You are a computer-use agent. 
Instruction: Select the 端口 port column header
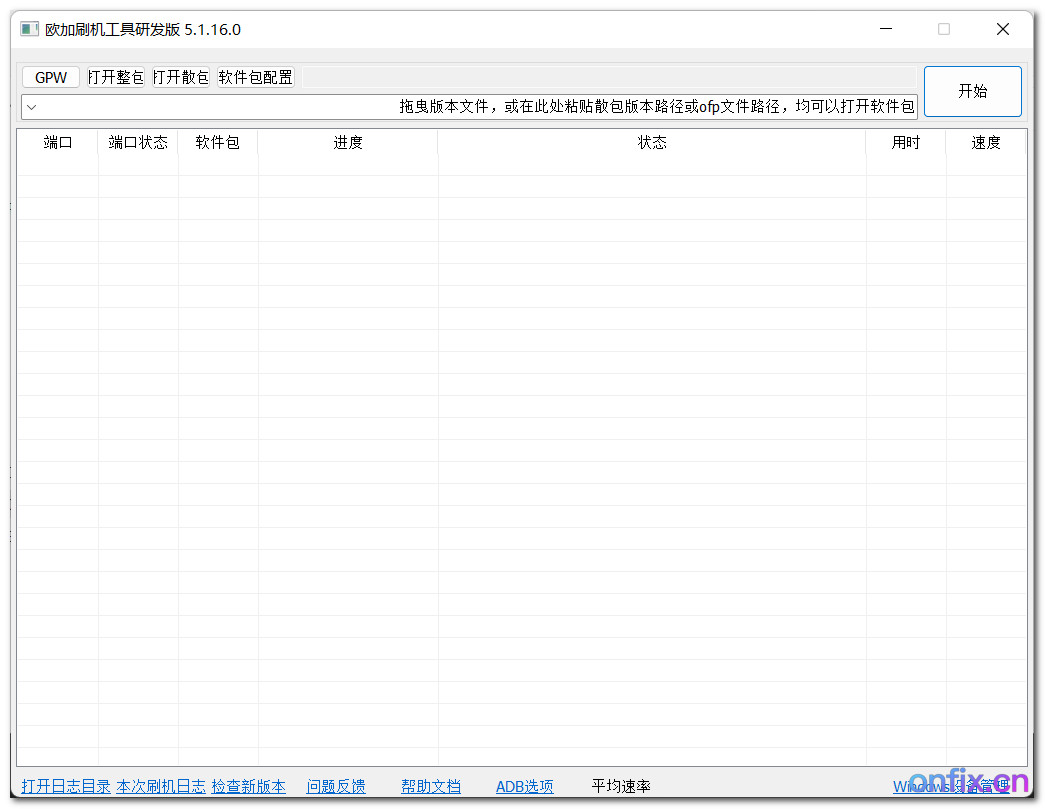click(x=57, y=142)
